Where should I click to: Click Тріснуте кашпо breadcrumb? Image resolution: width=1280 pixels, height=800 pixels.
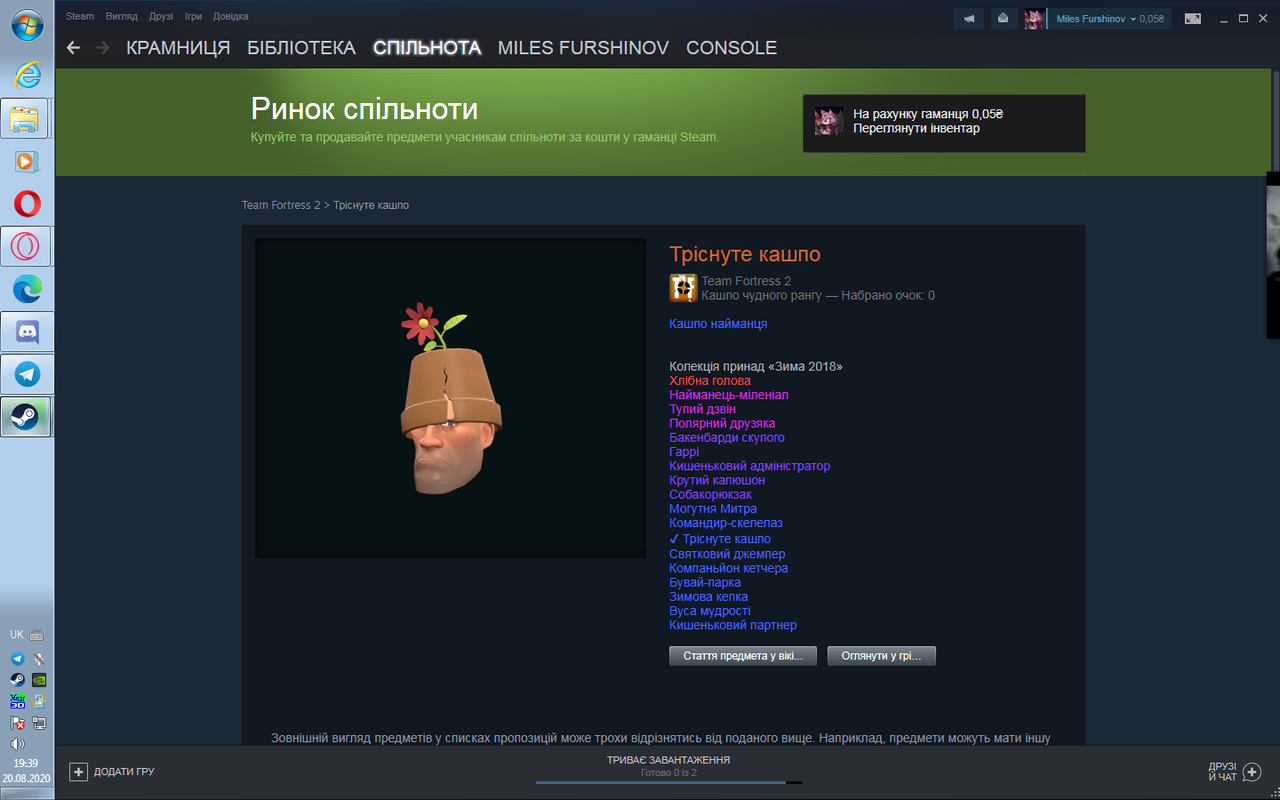(371, 205)
